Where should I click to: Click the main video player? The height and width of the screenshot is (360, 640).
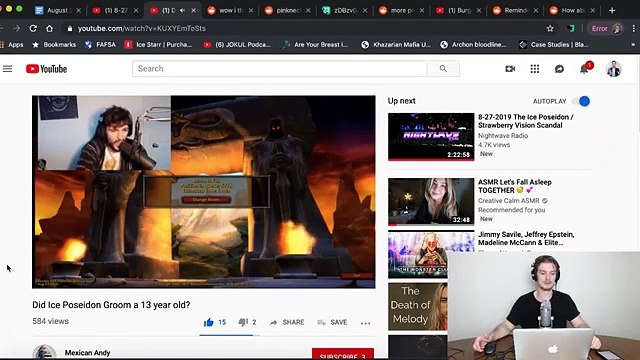[x=204, y=192]
